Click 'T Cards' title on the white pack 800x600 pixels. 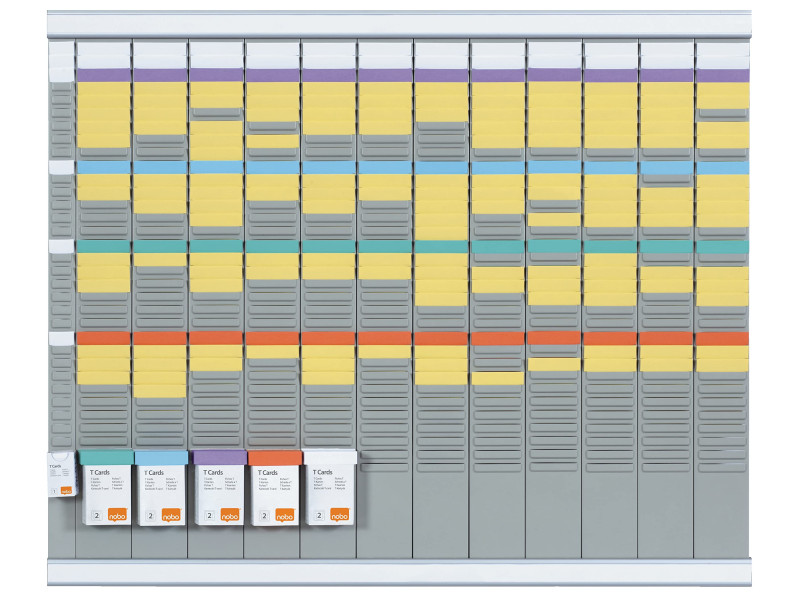point(322,472)
